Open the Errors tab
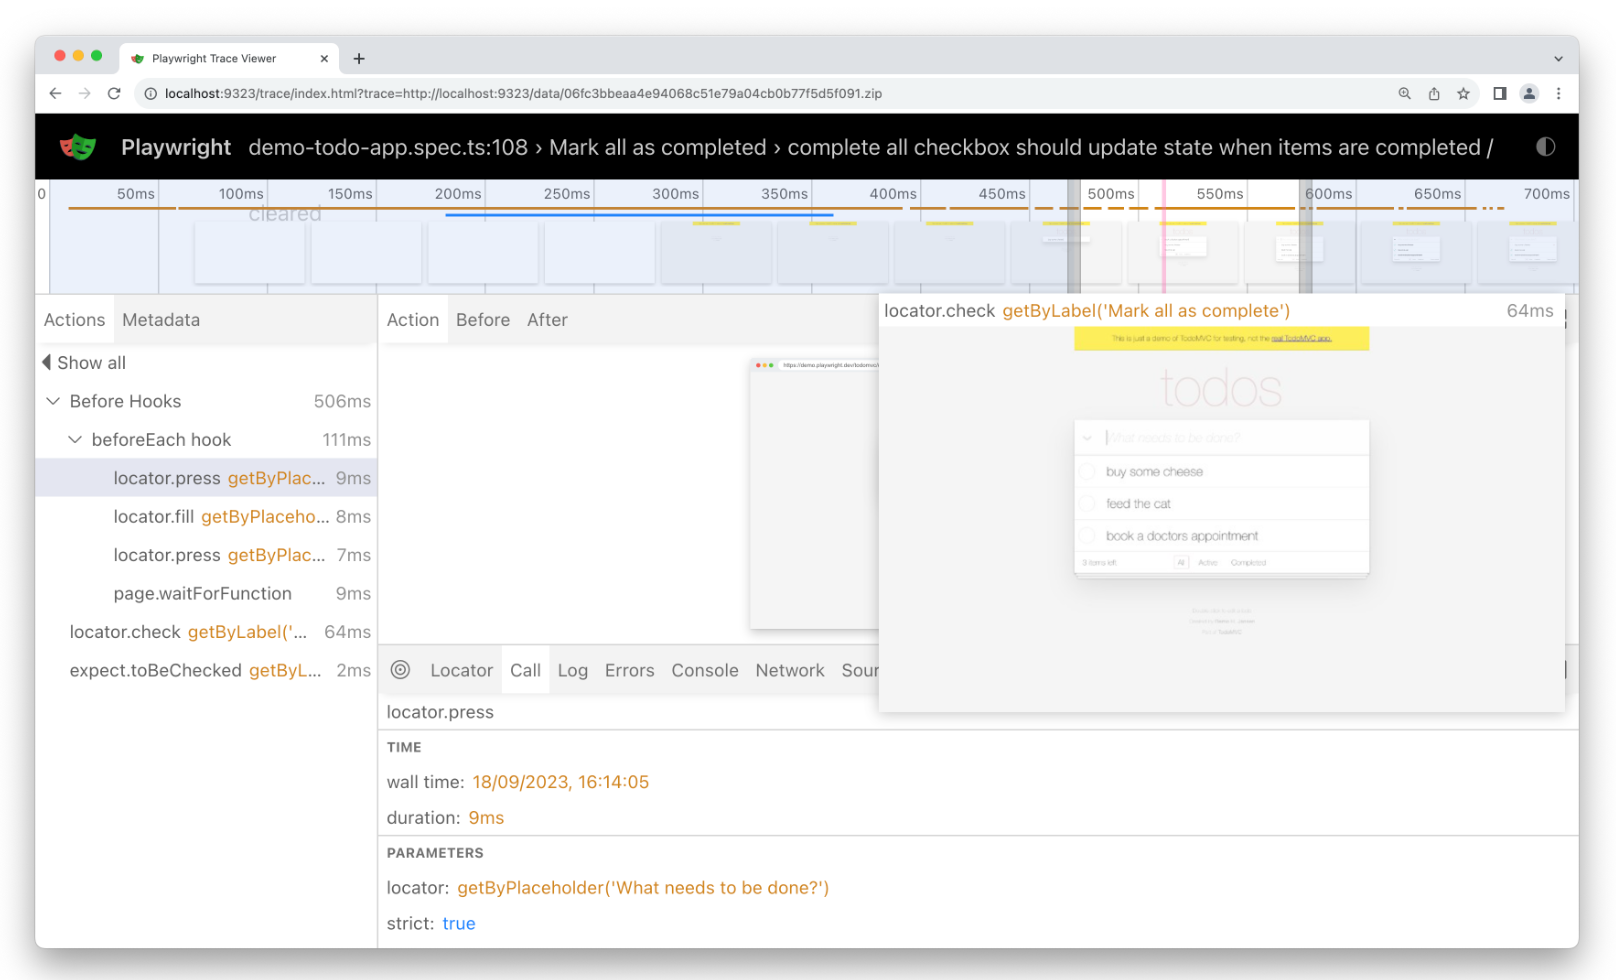Screen dimensions: 1616x980 pos(629,670)
